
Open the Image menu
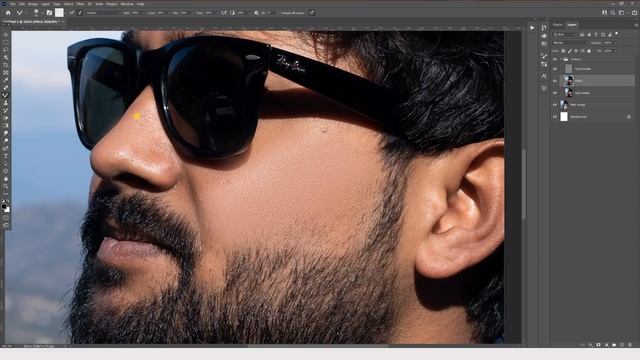pos(33,4)
